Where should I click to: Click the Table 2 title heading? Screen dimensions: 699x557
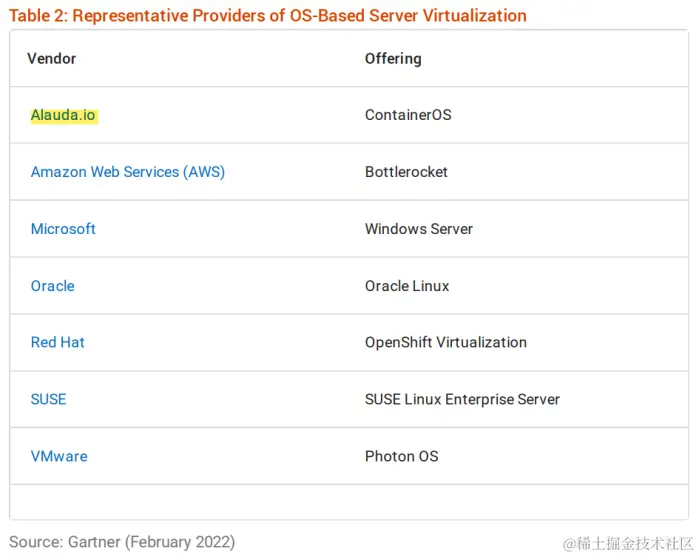click(x=267, y=16)
